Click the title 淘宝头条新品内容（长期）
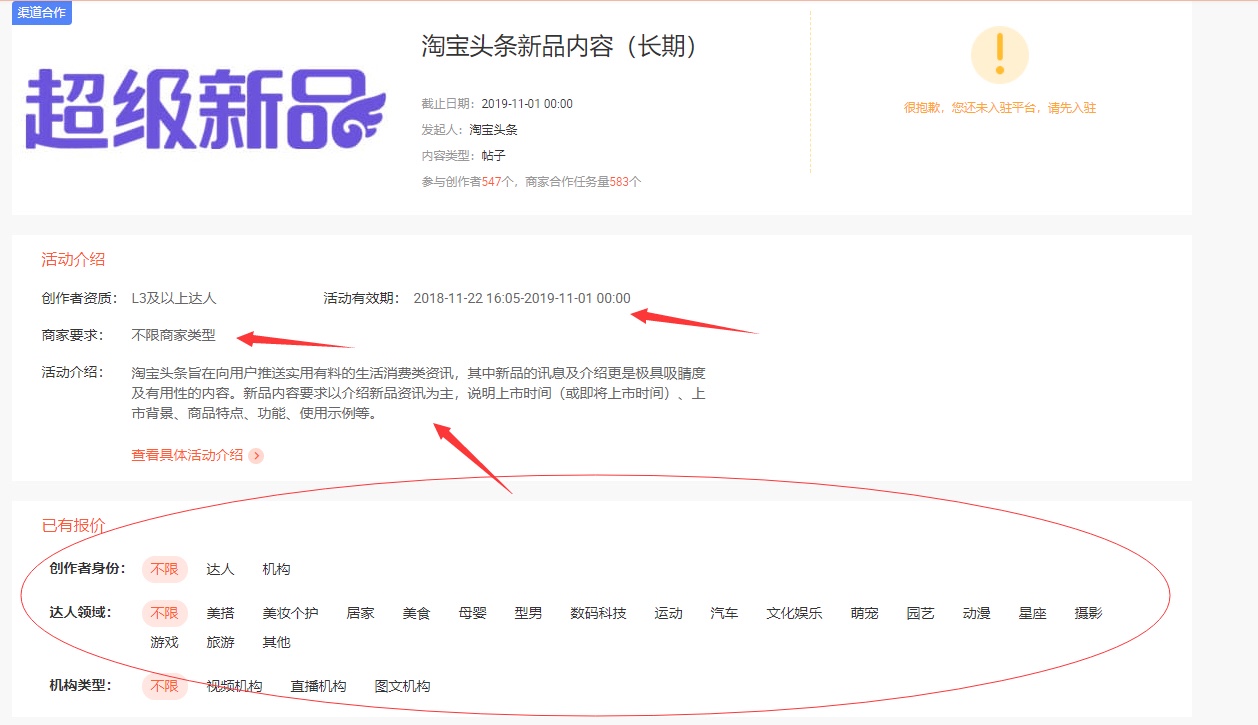The width and height of the screenshot is (1258, 725). click(559, 46)
